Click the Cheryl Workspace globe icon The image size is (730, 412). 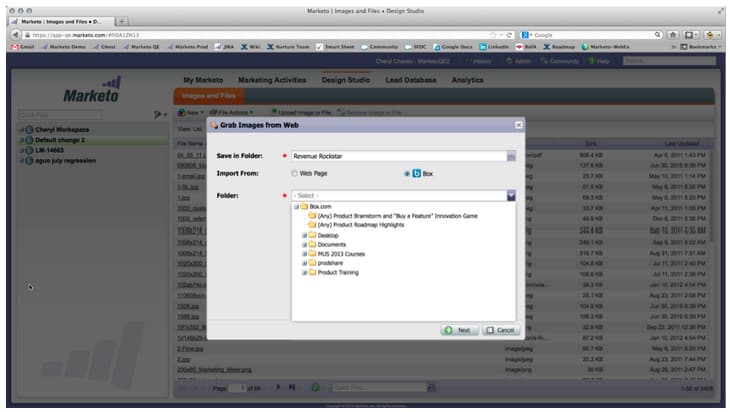click(29, 129)
